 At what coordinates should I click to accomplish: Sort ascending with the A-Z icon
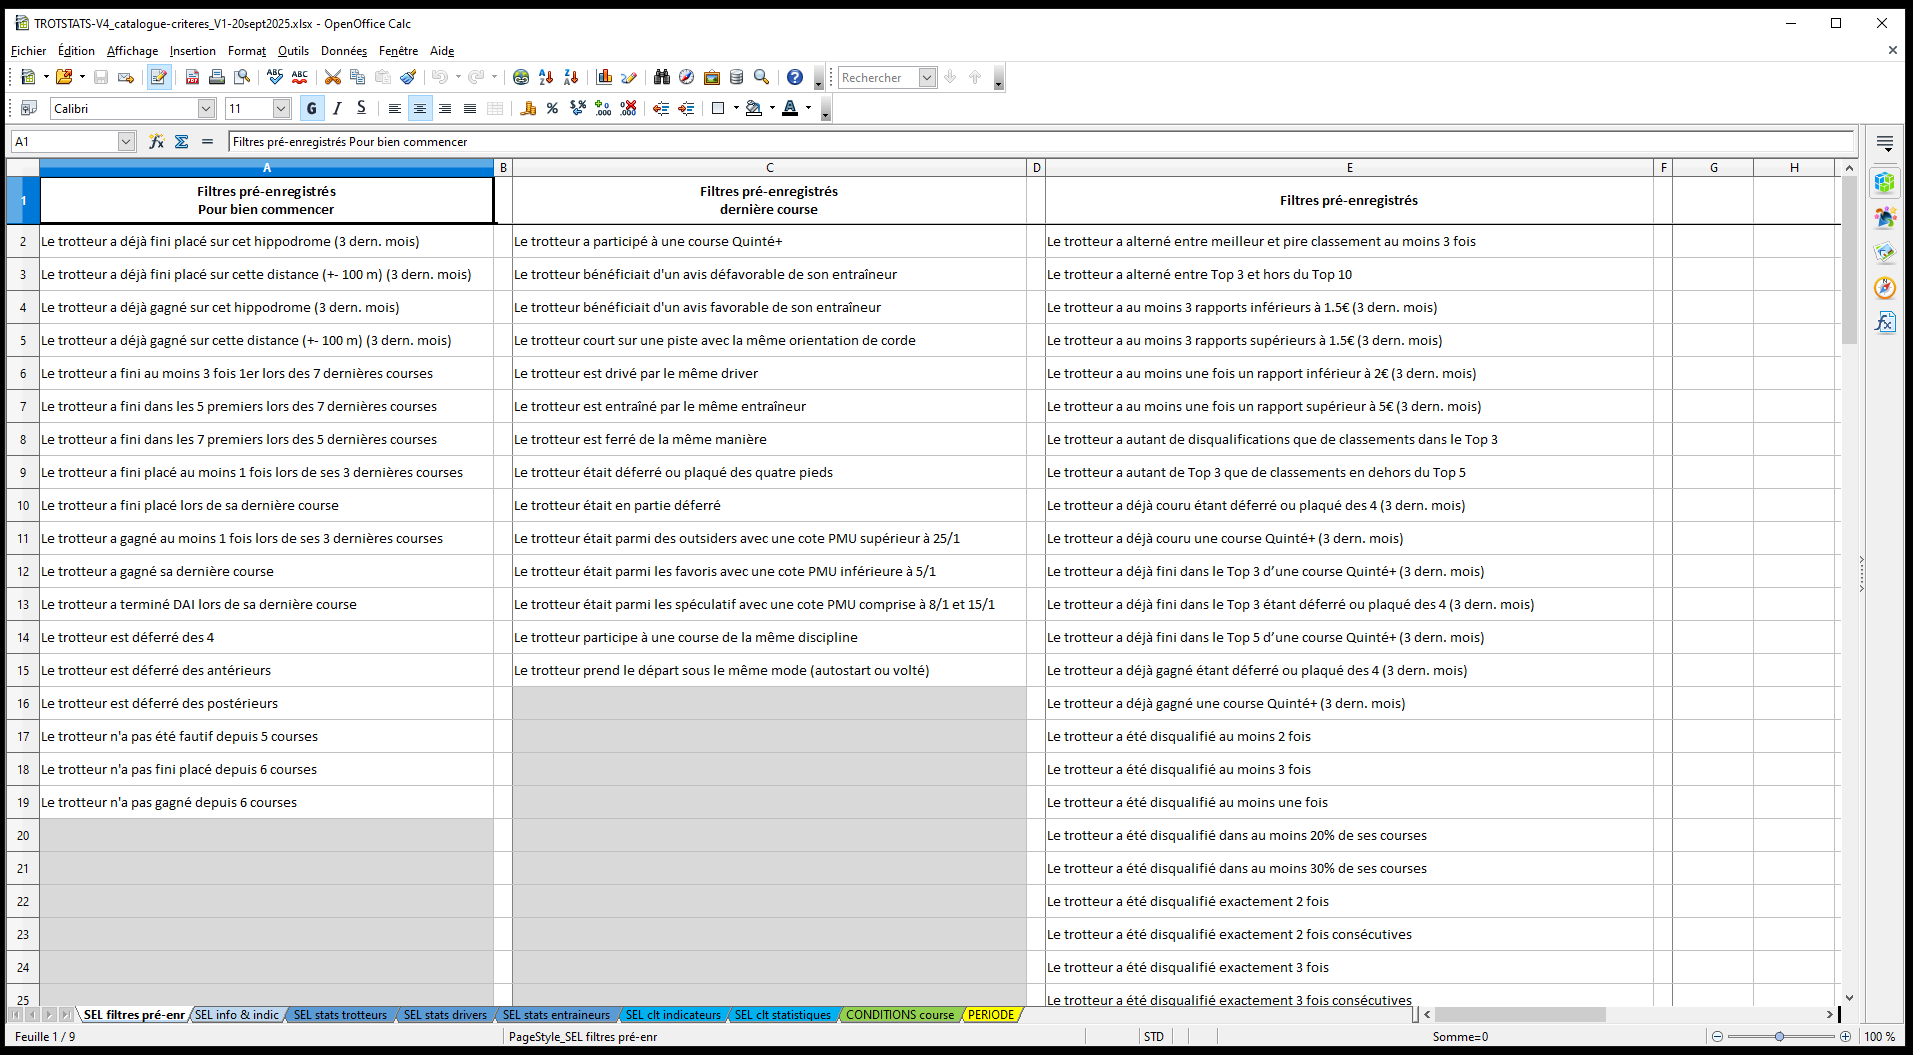pos(546,77)
